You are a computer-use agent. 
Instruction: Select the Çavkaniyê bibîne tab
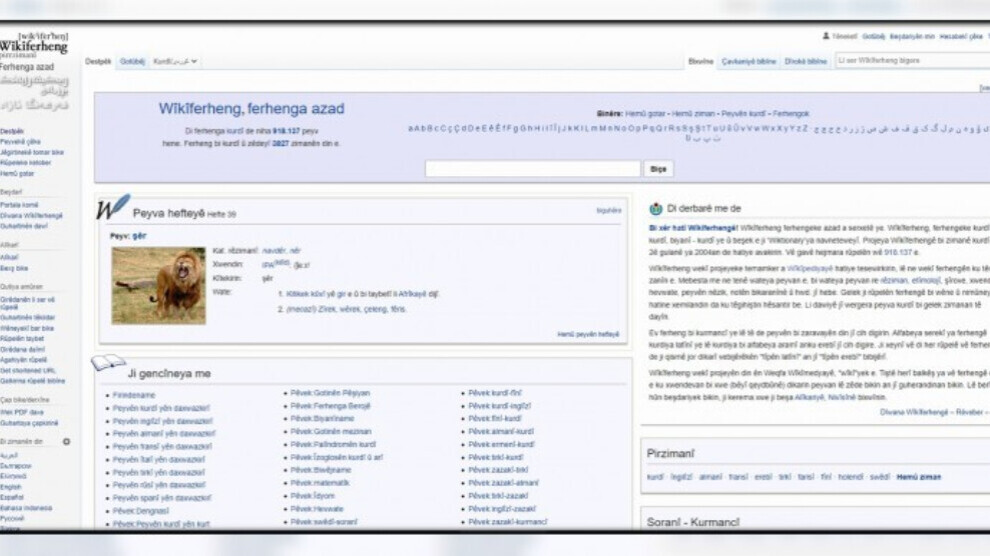pos(748,62)
